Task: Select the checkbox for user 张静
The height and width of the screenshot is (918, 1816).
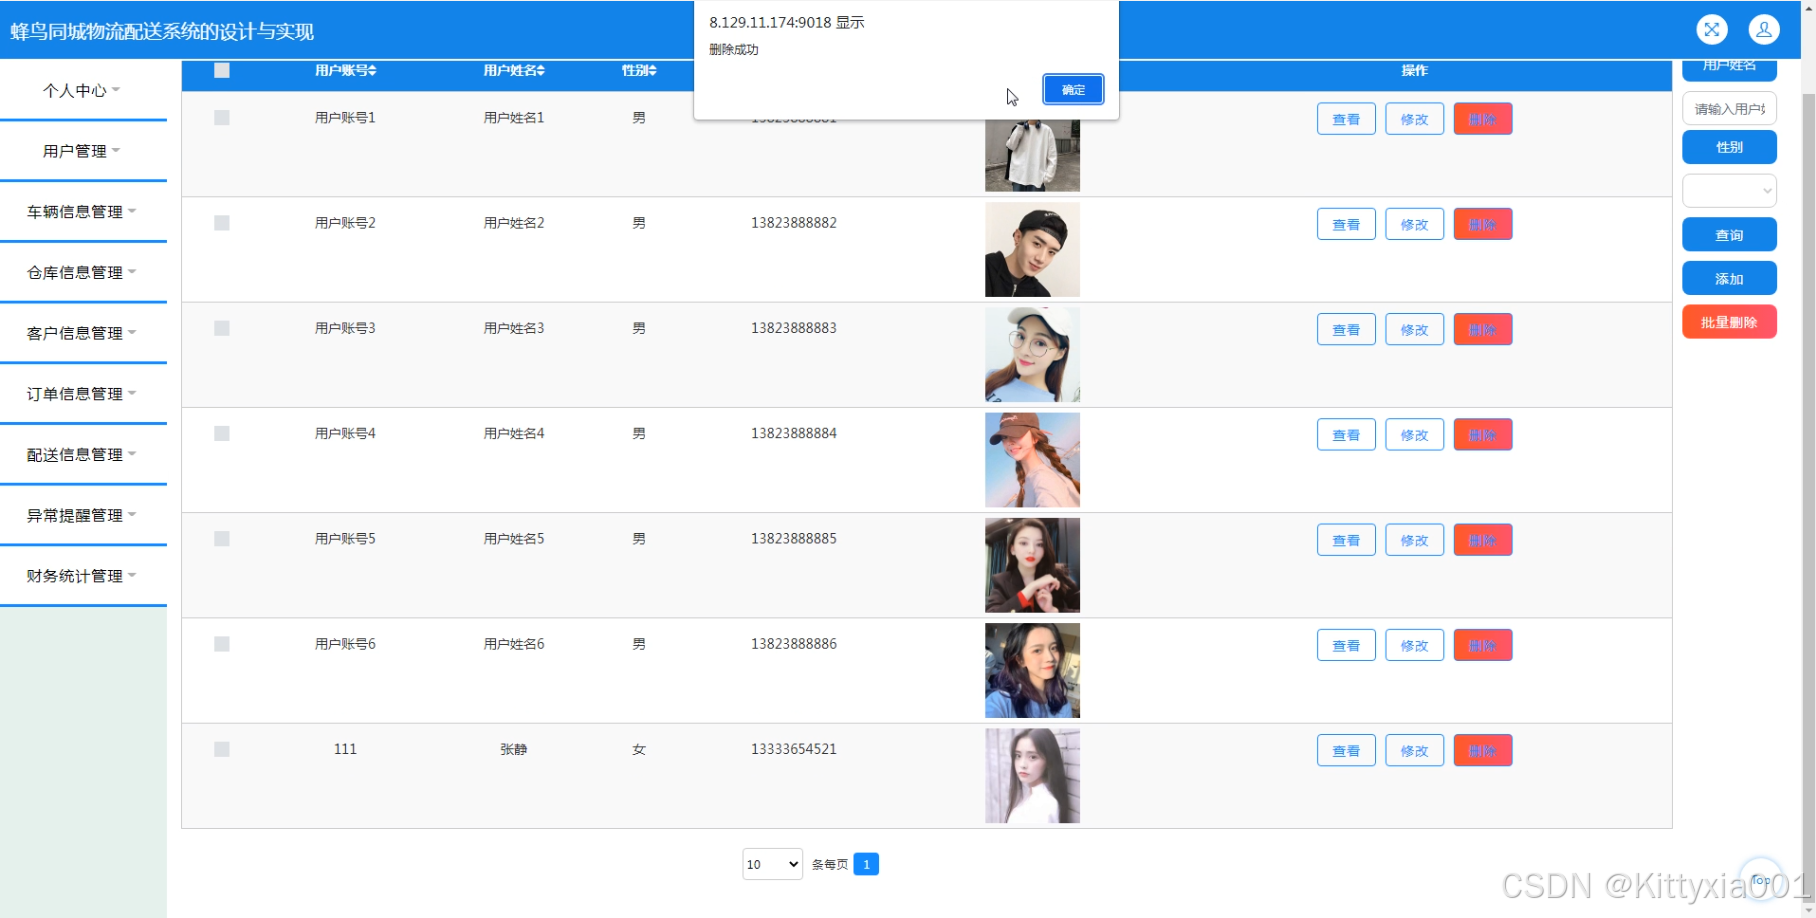Action: (x=222, y=749)
